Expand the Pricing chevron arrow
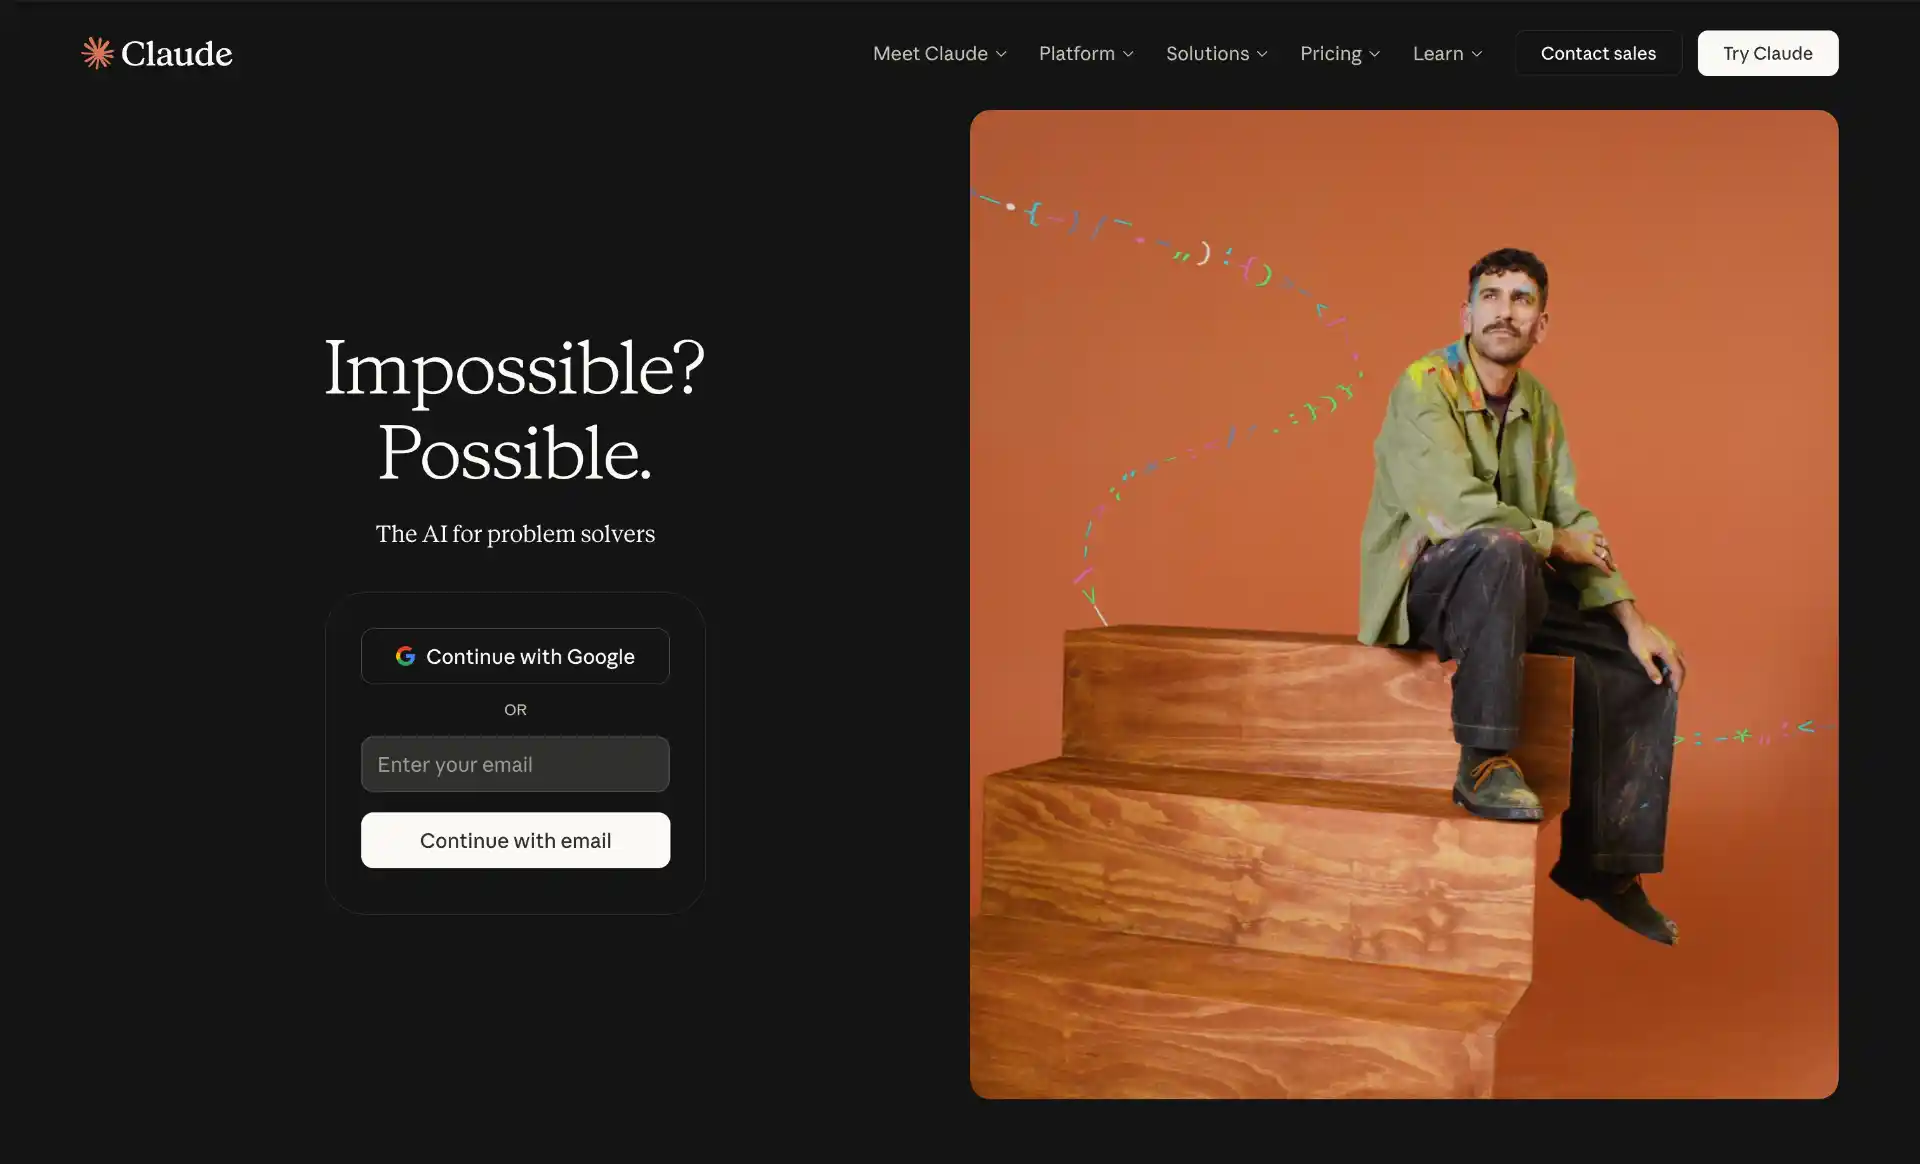Viewport: 1920px width, 1164px height. pos(1375,54)
